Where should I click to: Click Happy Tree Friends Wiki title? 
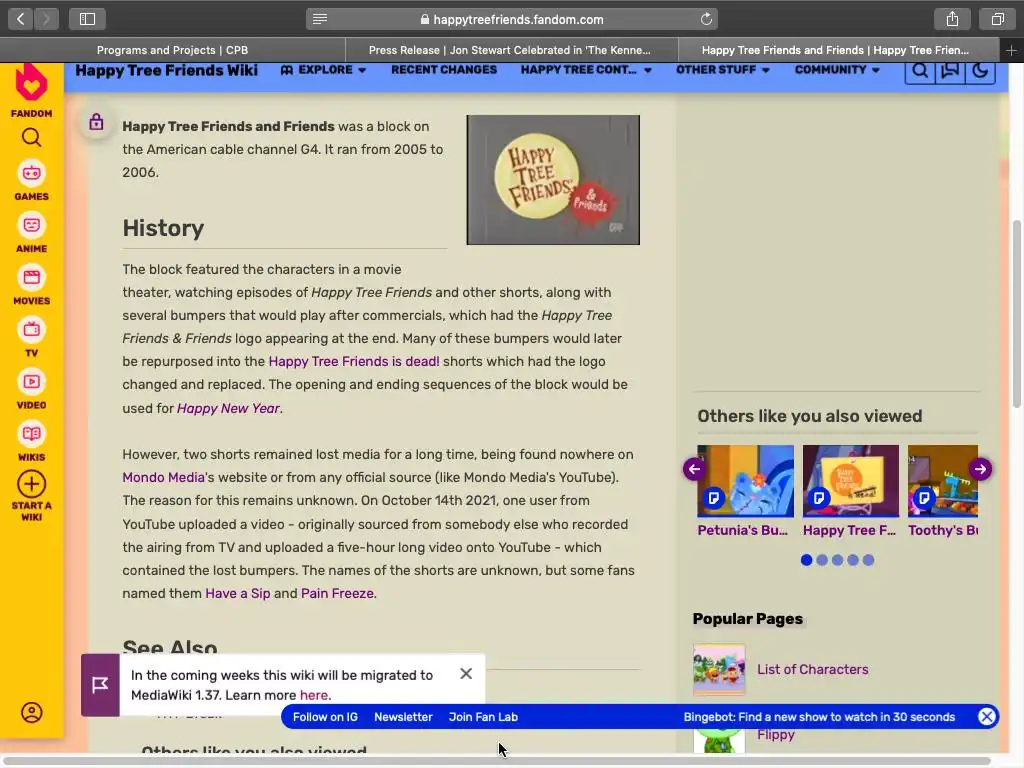click(167, 71)
